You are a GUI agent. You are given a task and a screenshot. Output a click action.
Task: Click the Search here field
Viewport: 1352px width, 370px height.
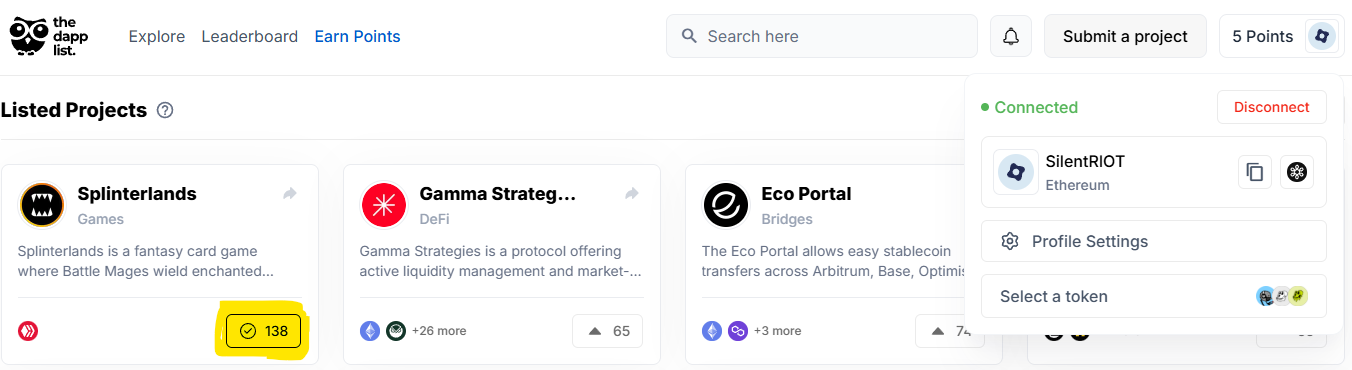pos(822,36)
